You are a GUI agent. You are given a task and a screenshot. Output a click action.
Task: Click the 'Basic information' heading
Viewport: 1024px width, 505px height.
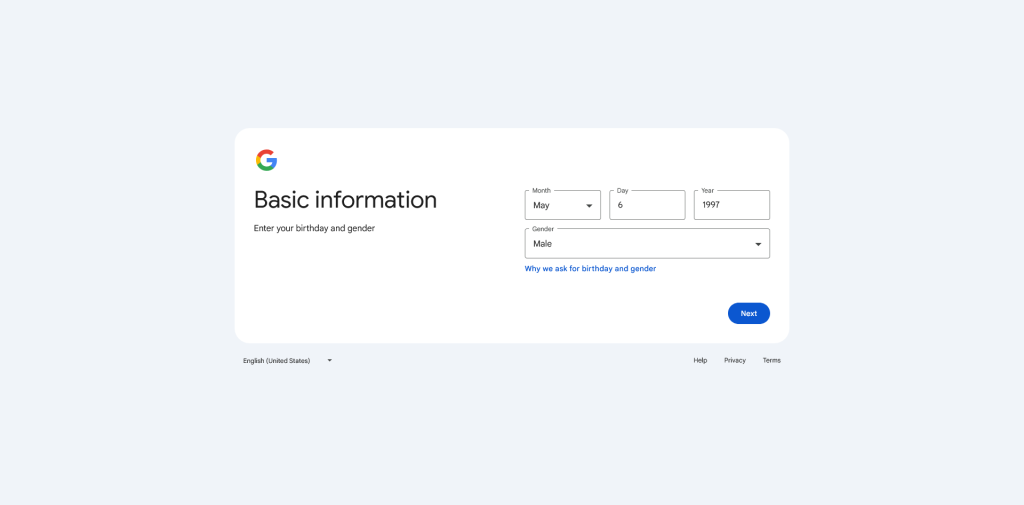point(345,200)
